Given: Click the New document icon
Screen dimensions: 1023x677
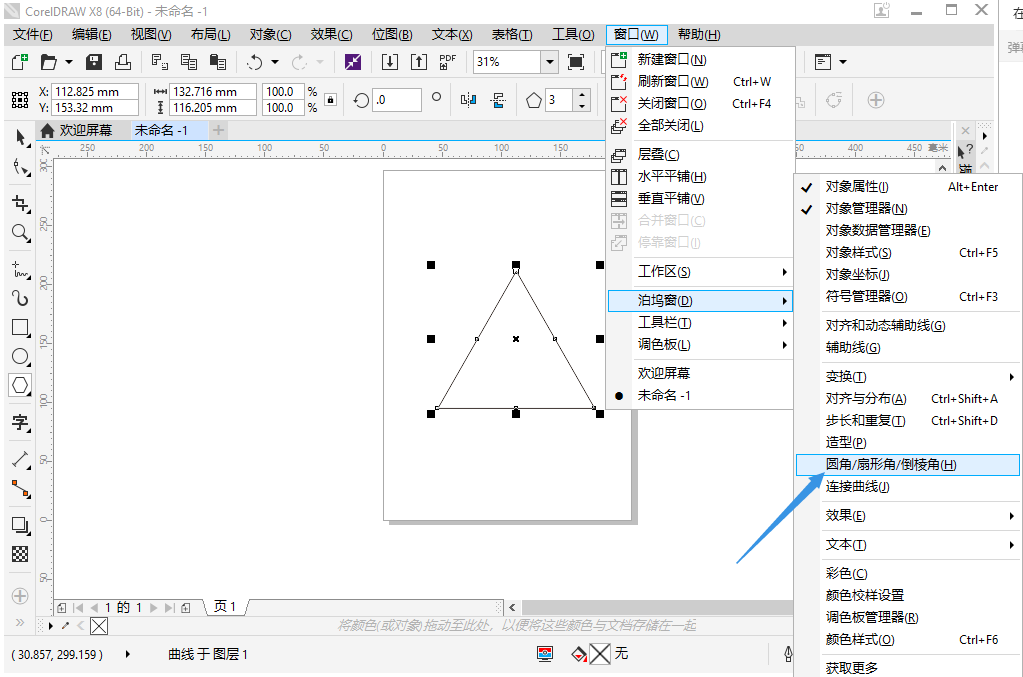Looking at the screenshot, I should coord(20,62).
